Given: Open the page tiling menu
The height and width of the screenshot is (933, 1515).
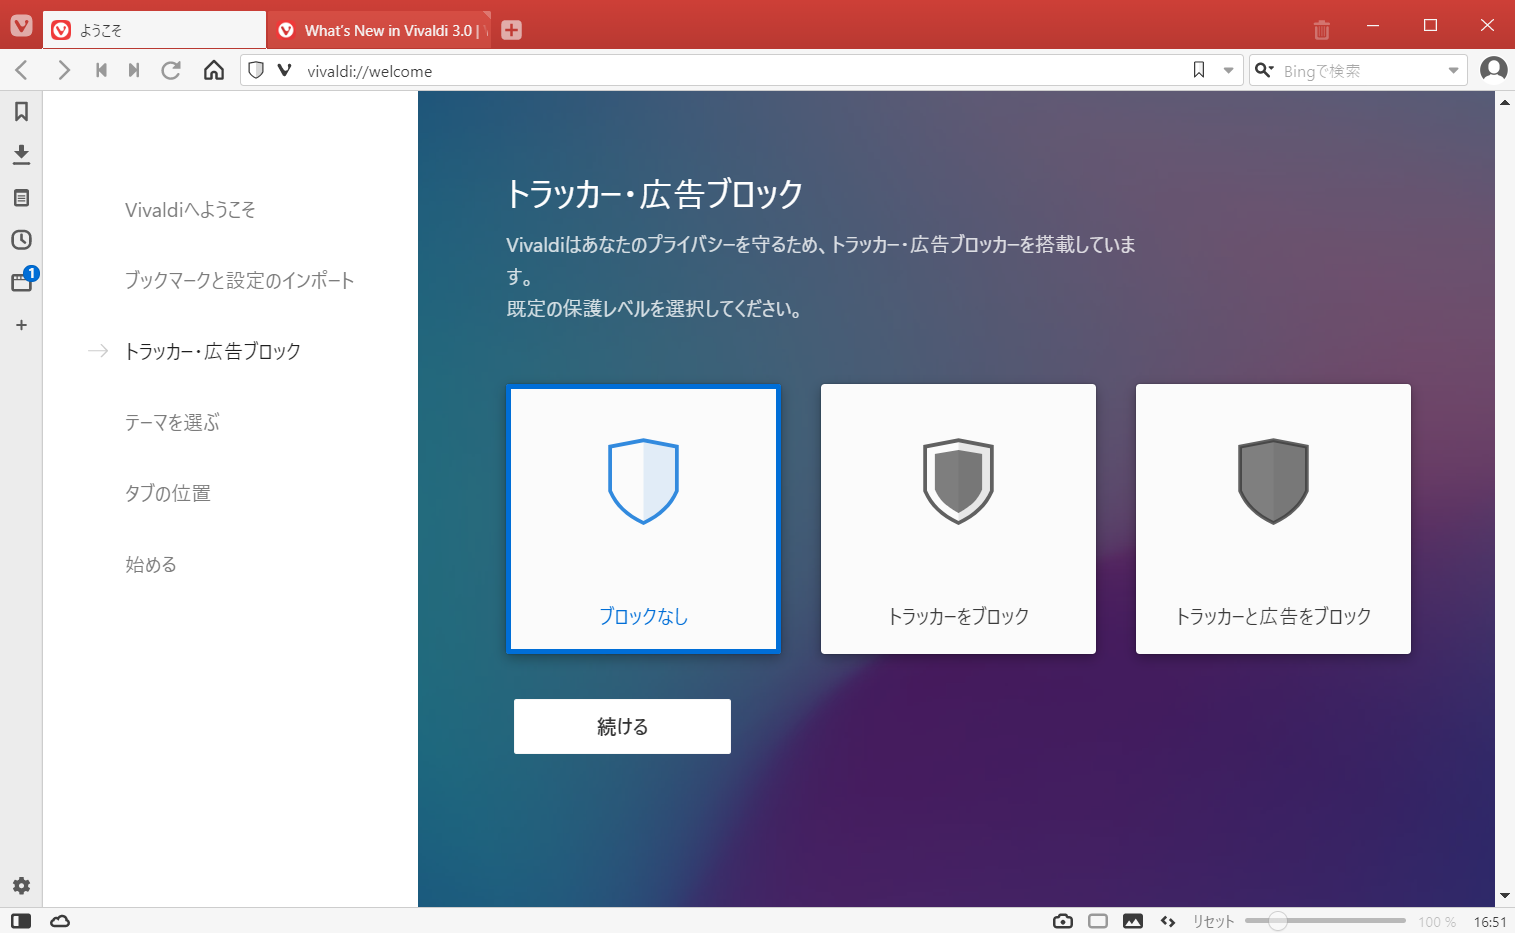Looking at the screenshot, I should coord(1099,921).
